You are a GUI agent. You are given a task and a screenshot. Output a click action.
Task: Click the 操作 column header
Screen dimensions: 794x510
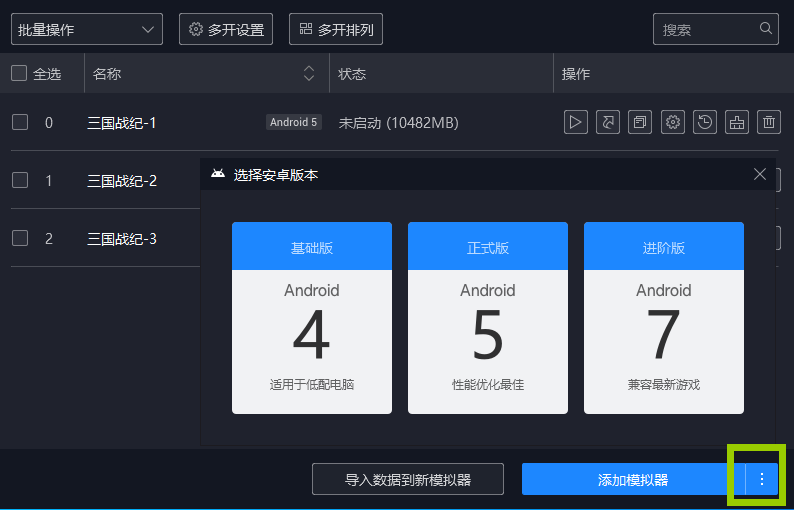pos(576,74)
